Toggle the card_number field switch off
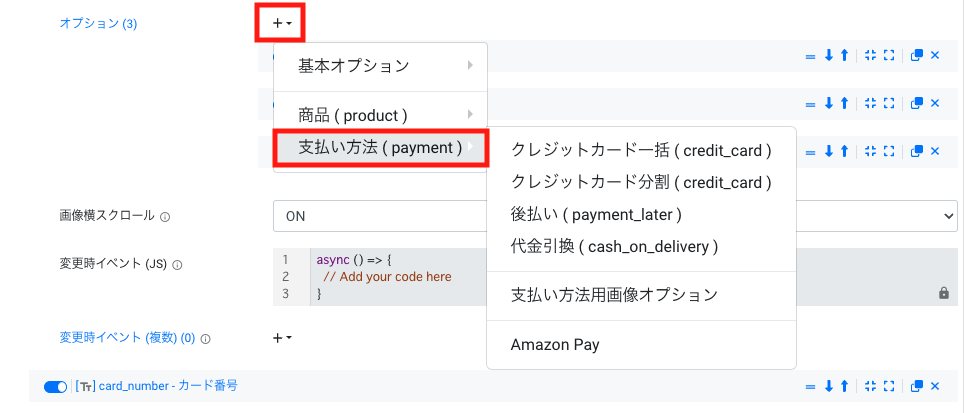The height and width of the screenshot is (413, 973). pos(55,386)
